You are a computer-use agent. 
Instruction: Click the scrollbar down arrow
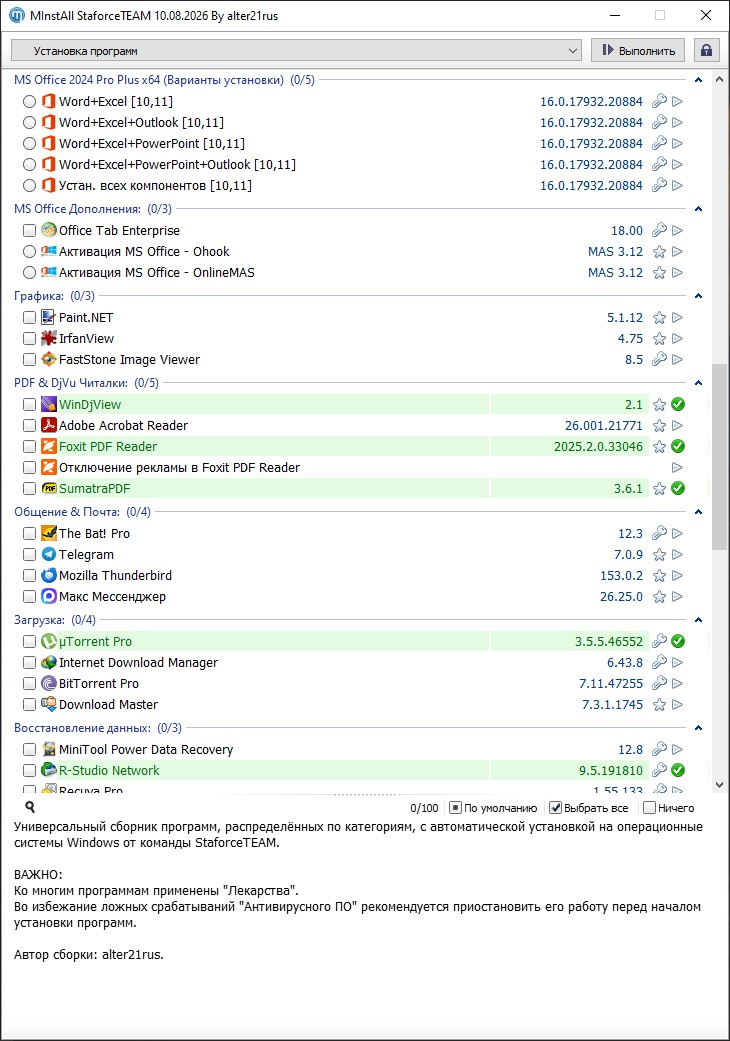click(719, 785)
